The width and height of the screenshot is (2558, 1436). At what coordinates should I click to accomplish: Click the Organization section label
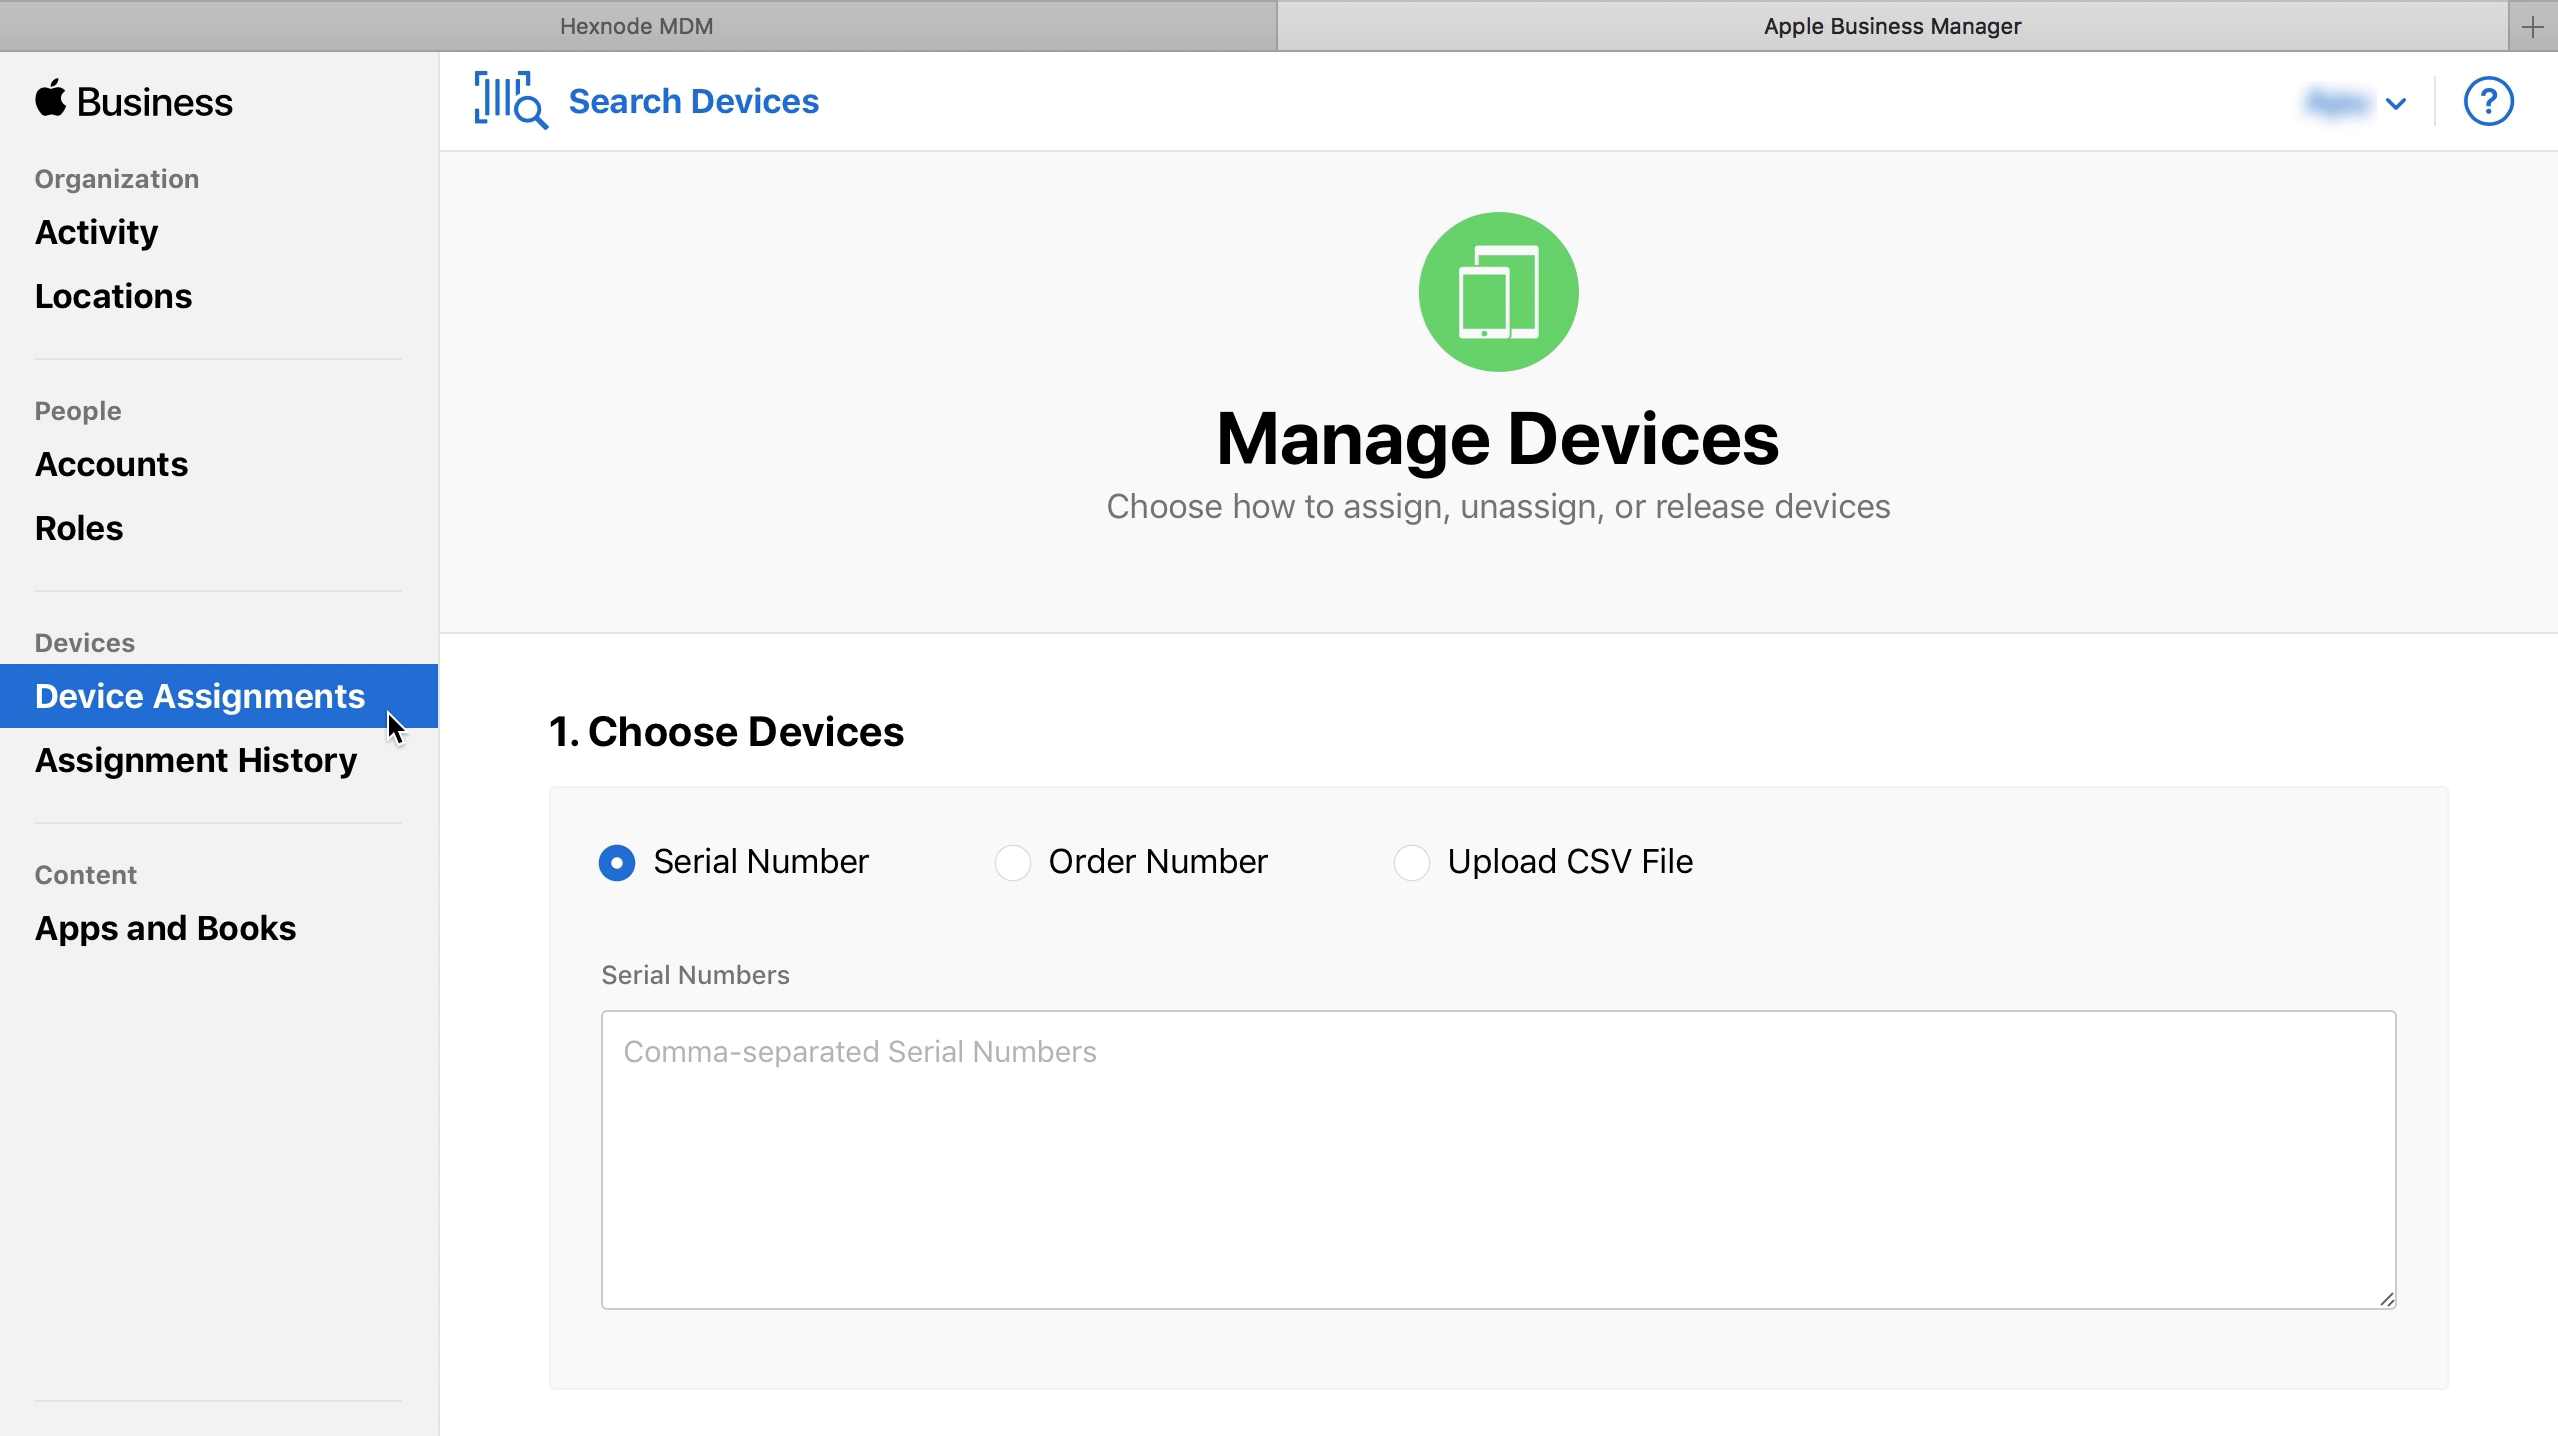[x=117, y=179]
